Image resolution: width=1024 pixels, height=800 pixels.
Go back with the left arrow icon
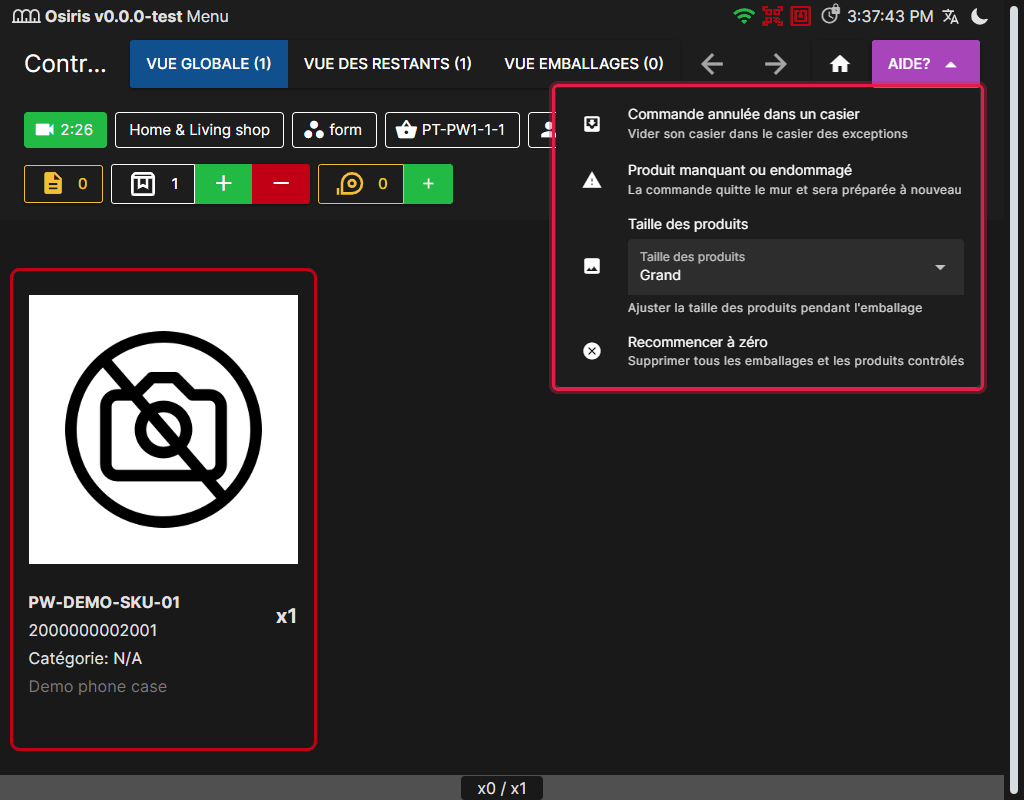click(x=712, y=64)
